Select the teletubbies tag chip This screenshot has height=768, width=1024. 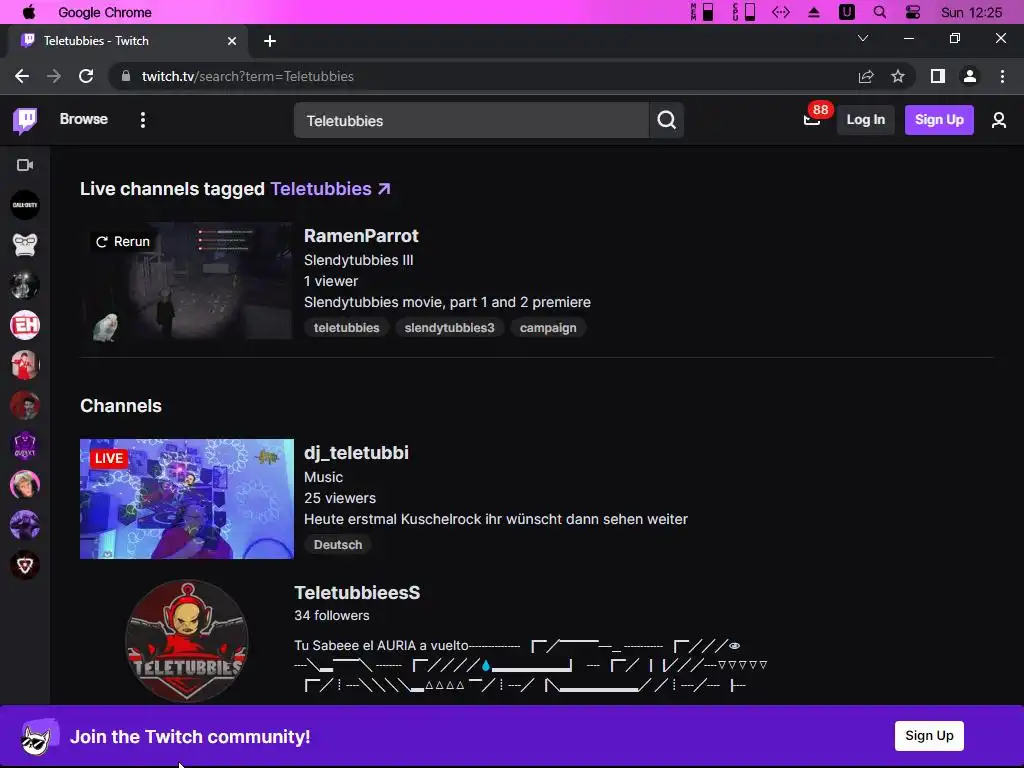(x=346, y=328)
